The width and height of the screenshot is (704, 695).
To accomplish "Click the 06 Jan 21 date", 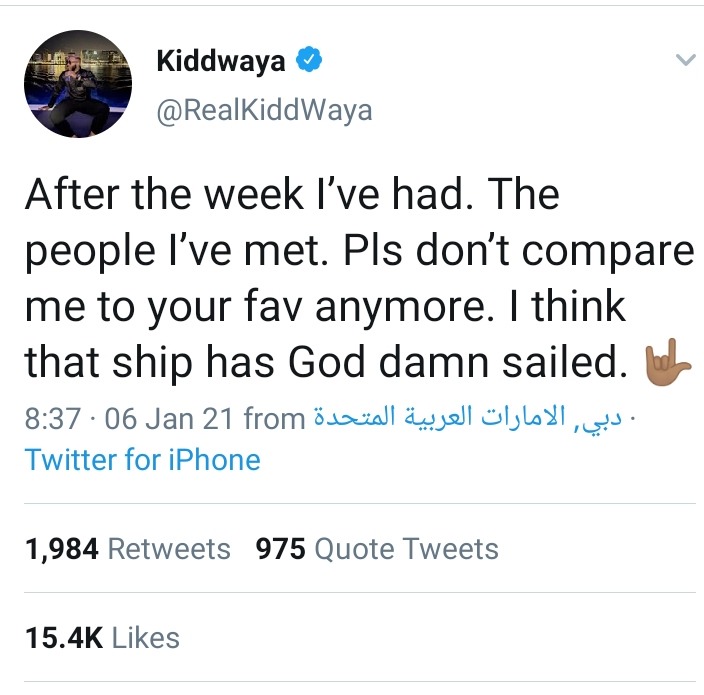I will (x=169, y=418).
